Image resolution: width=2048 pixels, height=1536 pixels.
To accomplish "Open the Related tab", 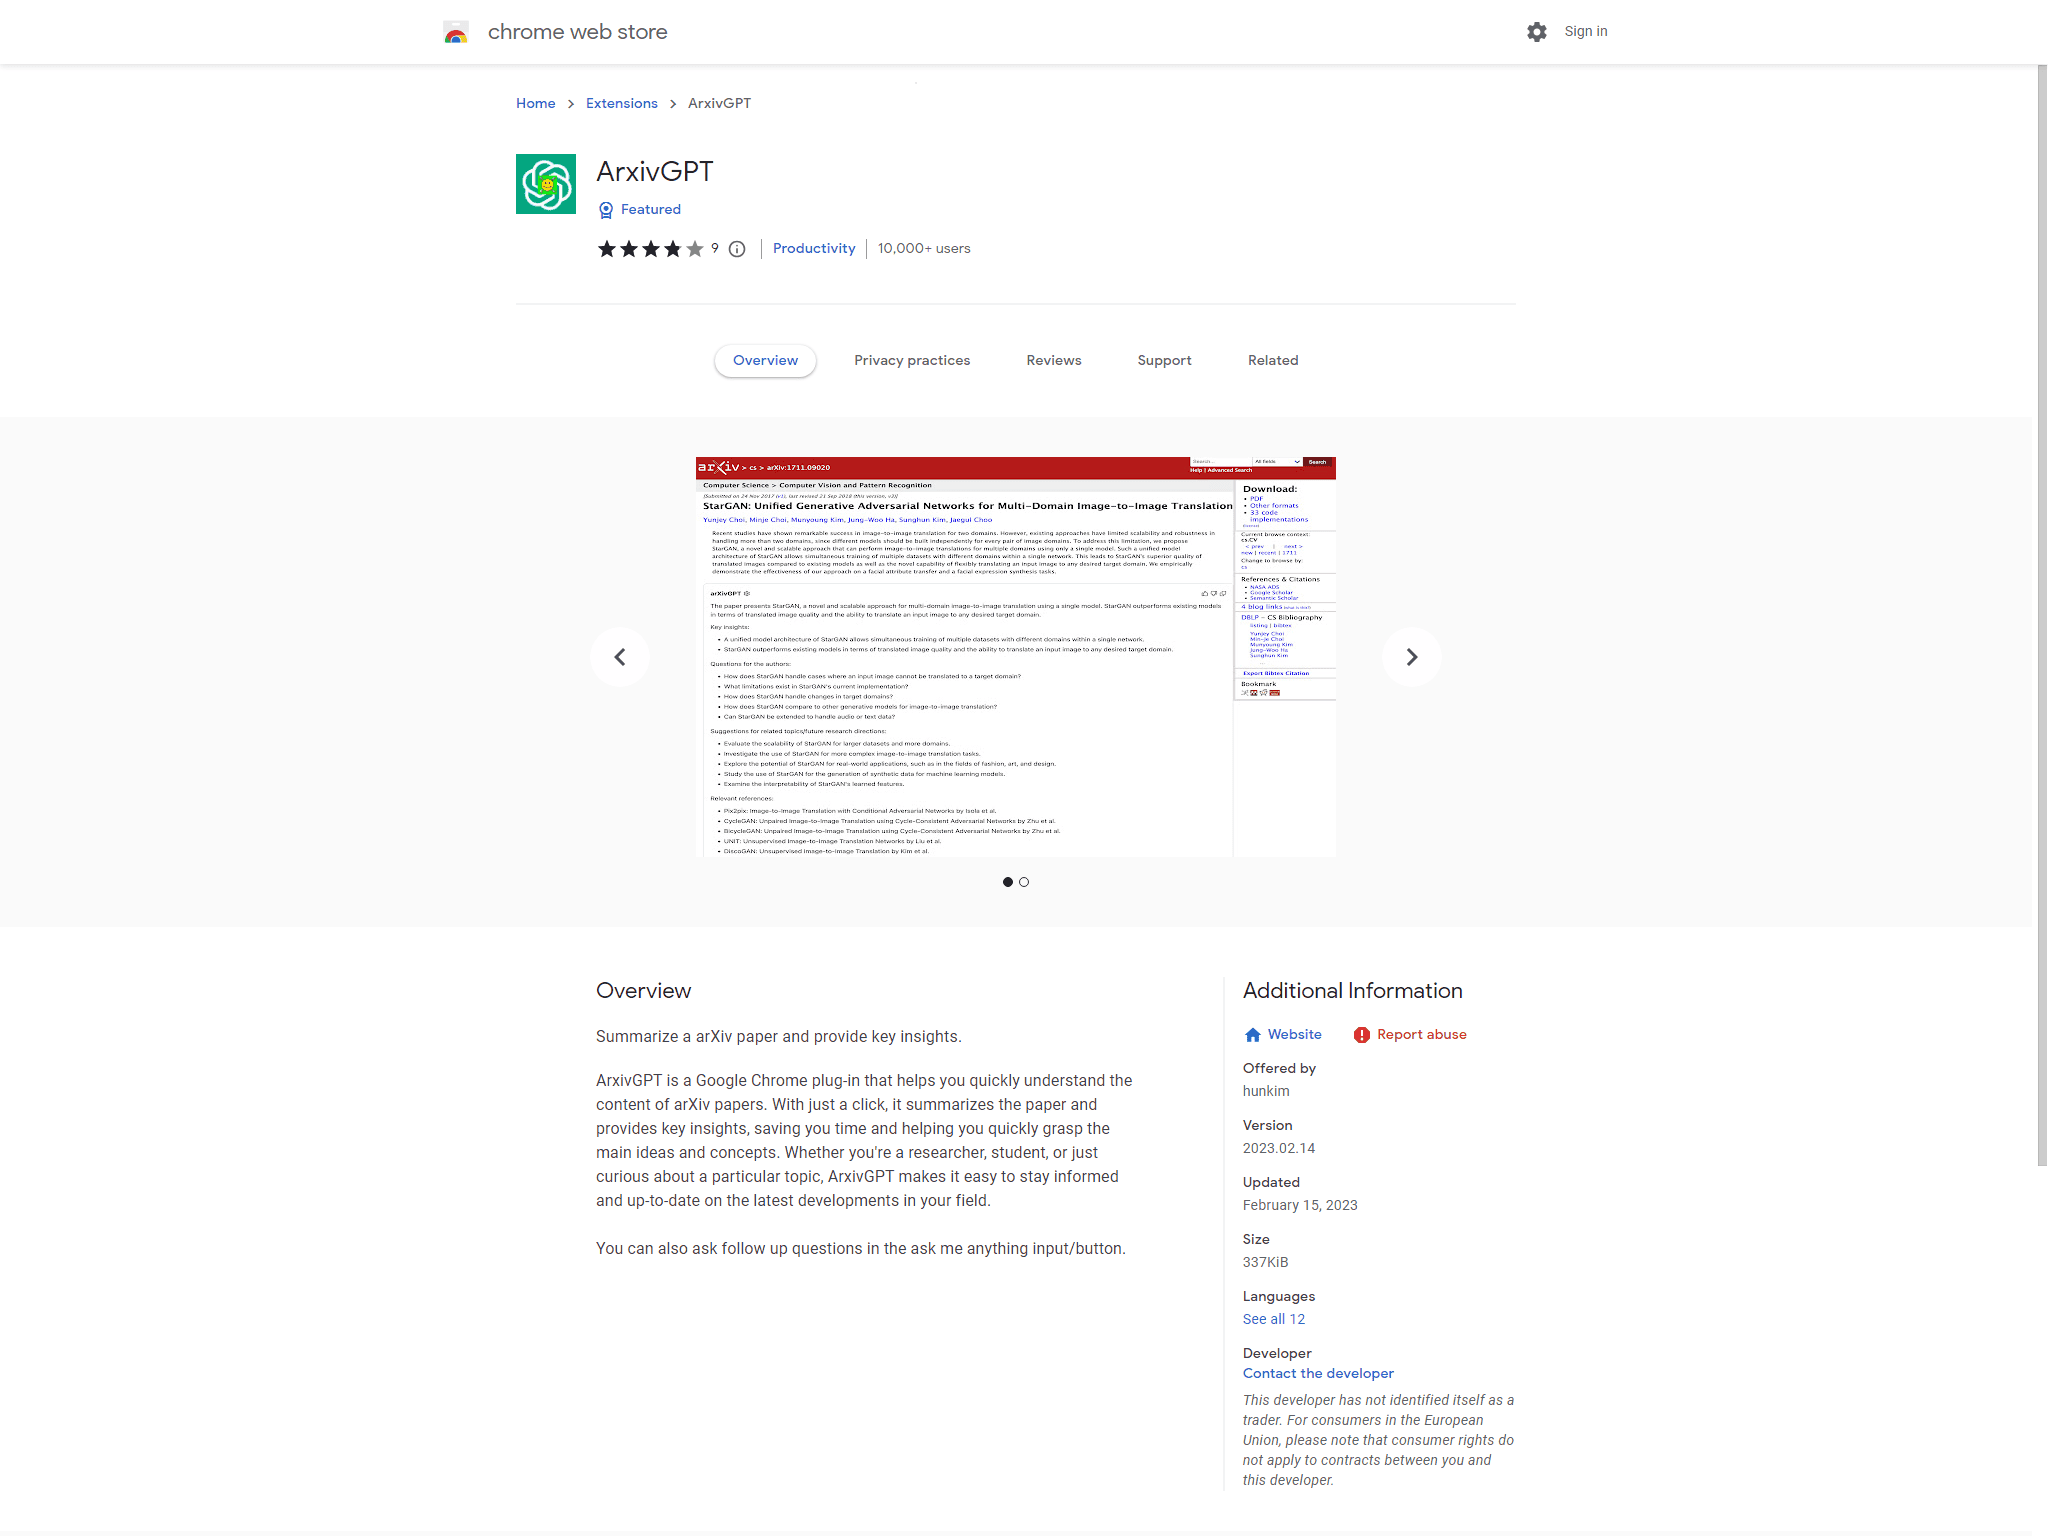I will click(x=1273, y=361).
